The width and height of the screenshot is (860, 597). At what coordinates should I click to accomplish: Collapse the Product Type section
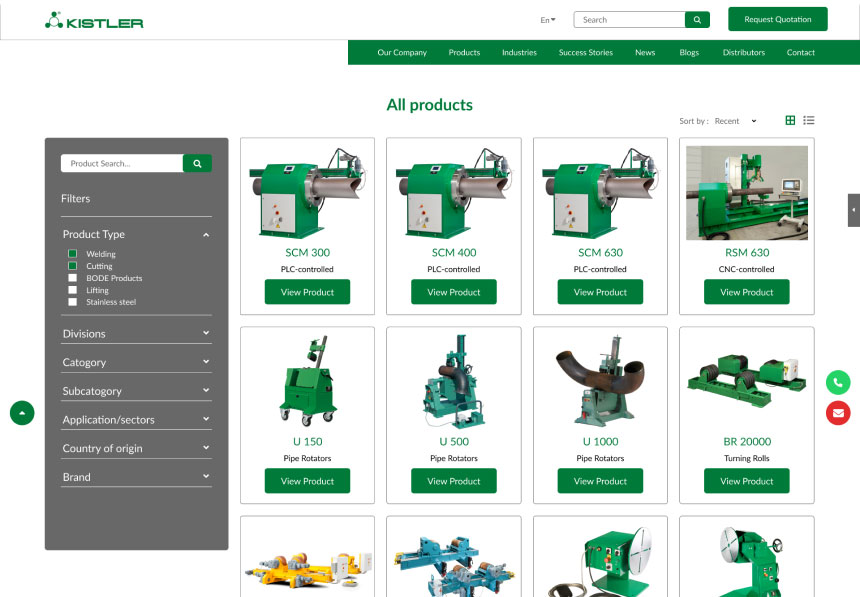[206, 234]
